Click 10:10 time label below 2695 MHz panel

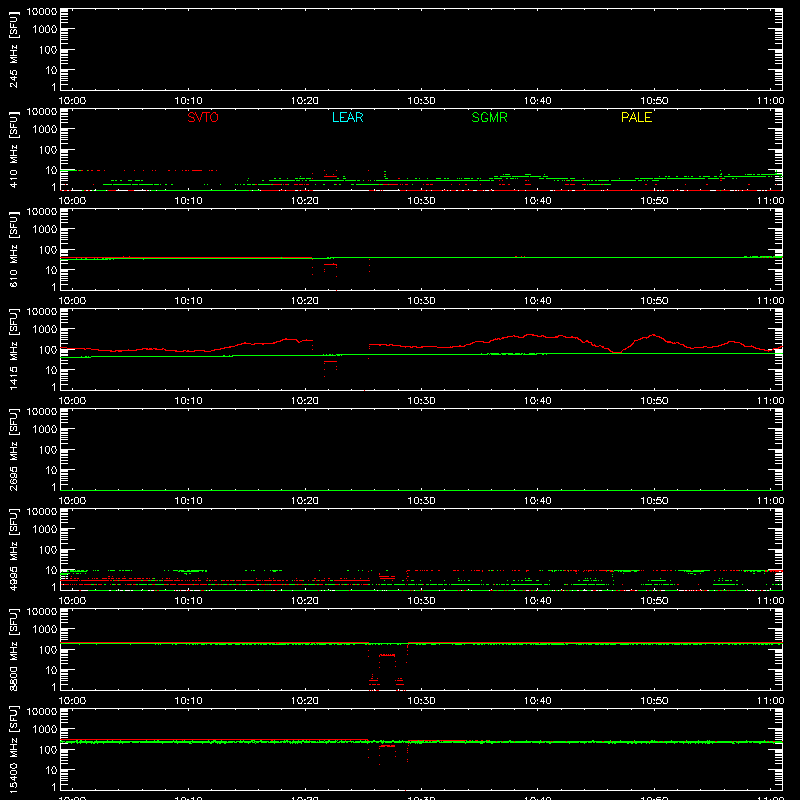(x=189, y=501)
